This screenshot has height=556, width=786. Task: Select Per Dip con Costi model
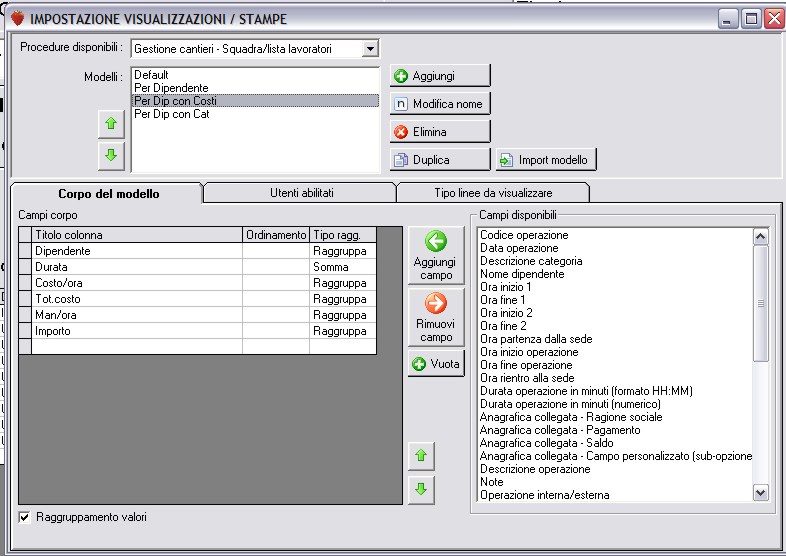point(255,101)
